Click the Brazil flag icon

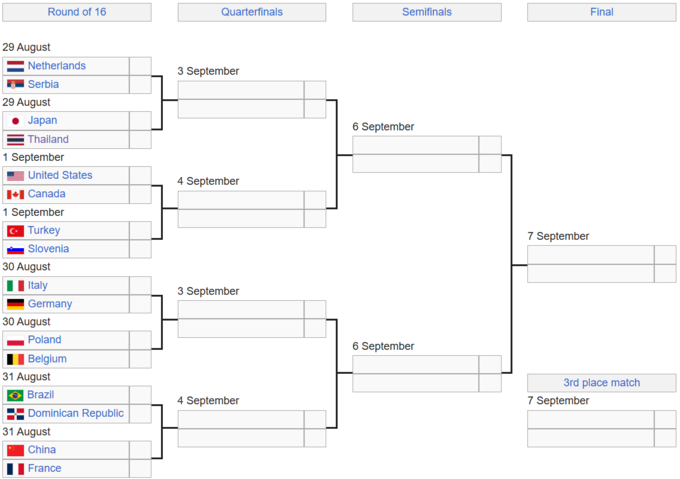coord(15,395)
